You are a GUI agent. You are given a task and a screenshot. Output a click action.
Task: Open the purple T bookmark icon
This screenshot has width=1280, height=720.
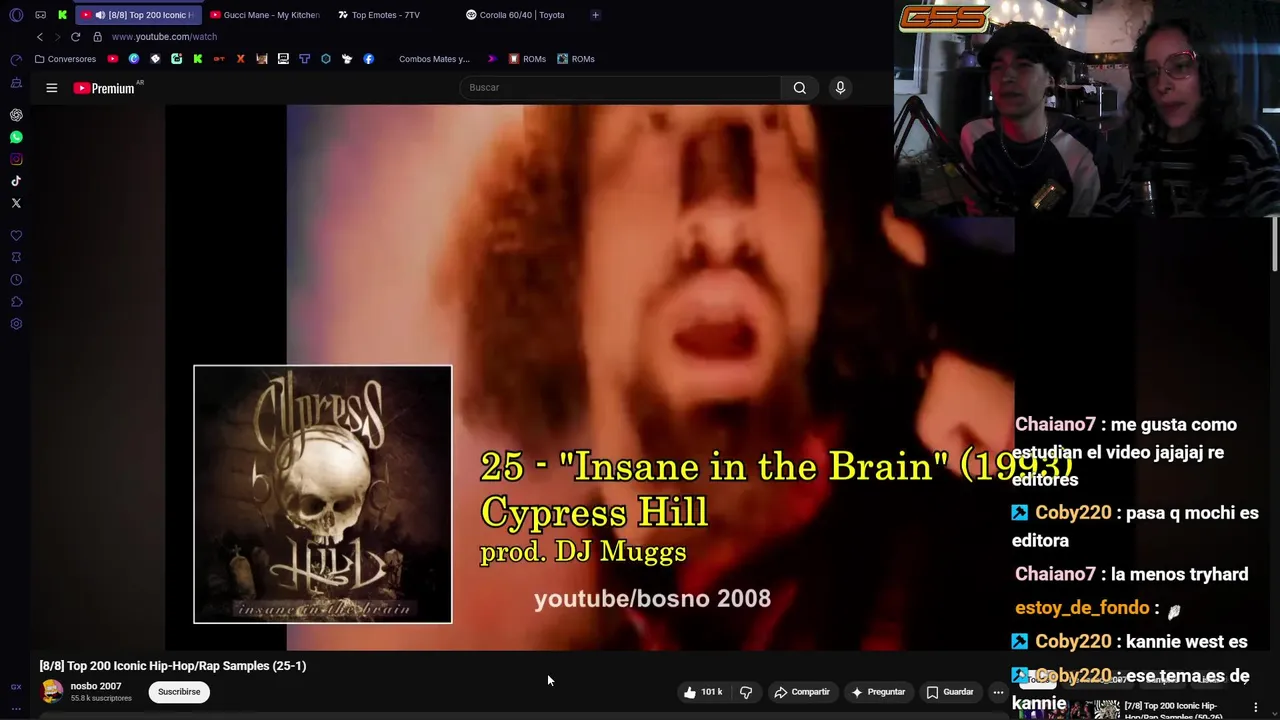point(304,59)
